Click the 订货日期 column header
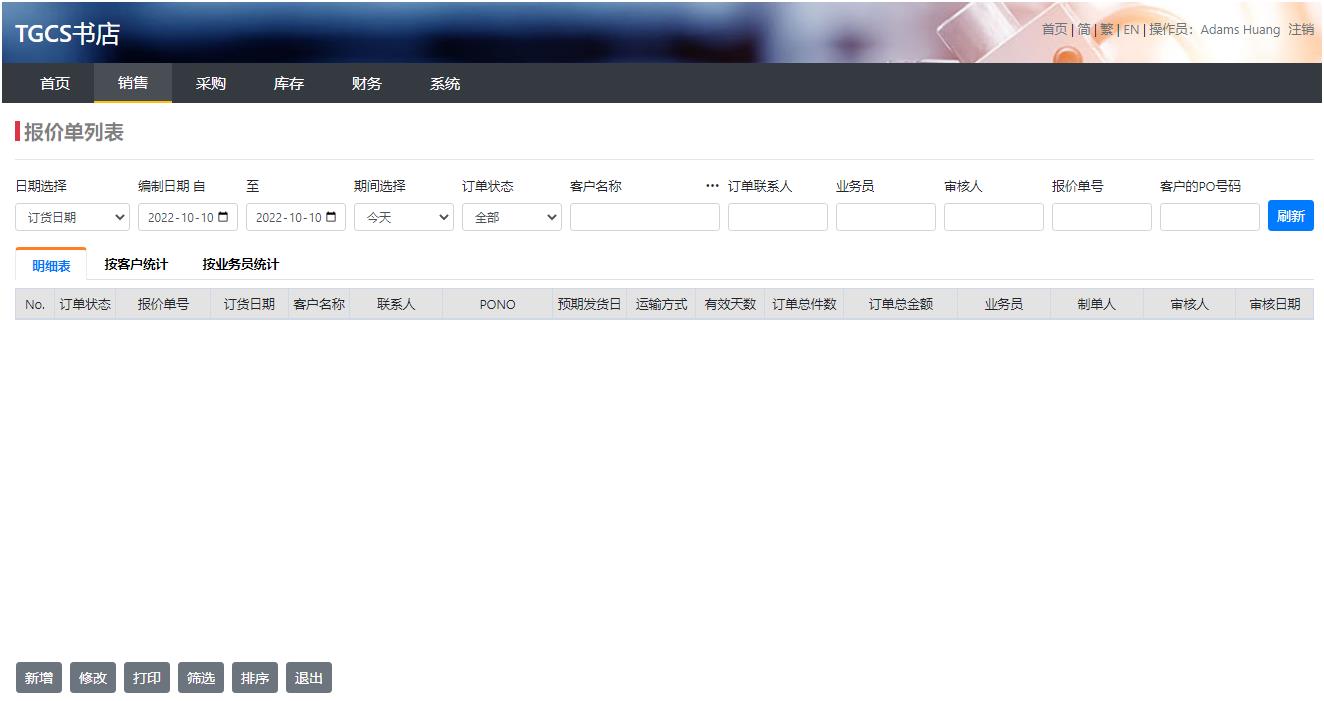 249,304
